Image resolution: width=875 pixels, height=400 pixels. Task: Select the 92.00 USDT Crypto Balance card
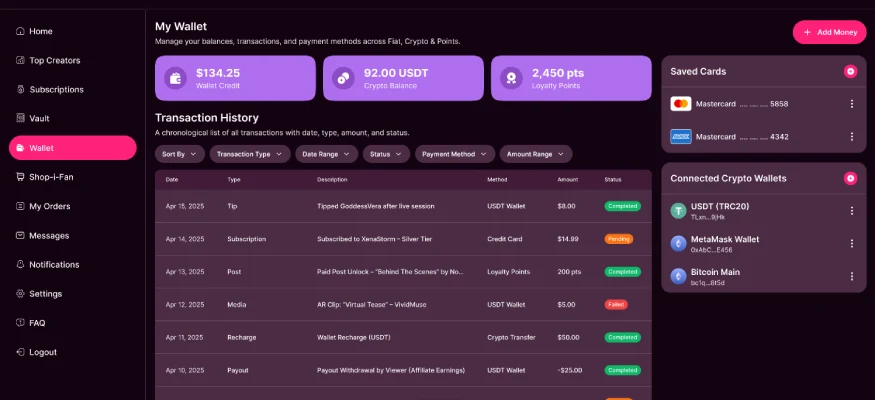click(403, 78)
